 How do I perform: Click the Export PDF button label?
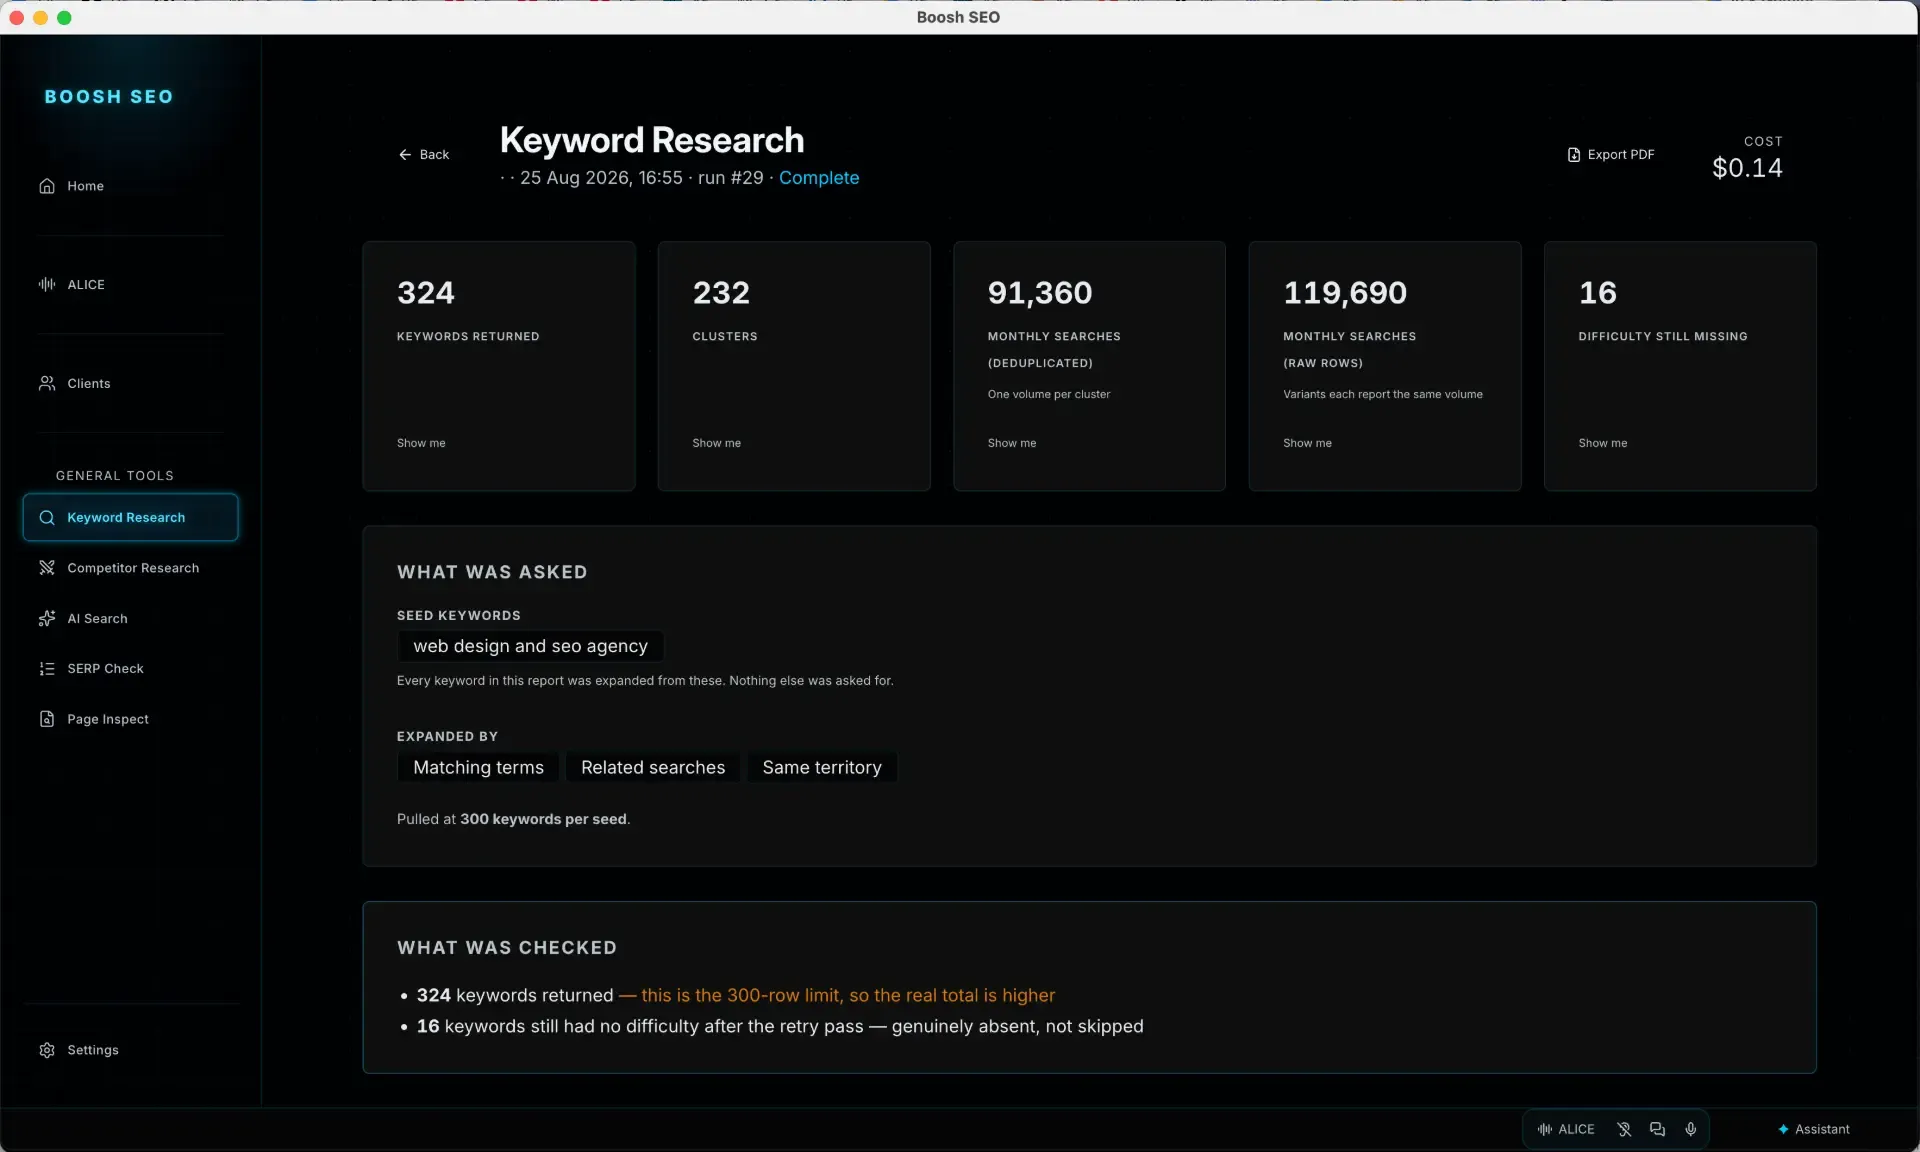tap(1621, 155)
